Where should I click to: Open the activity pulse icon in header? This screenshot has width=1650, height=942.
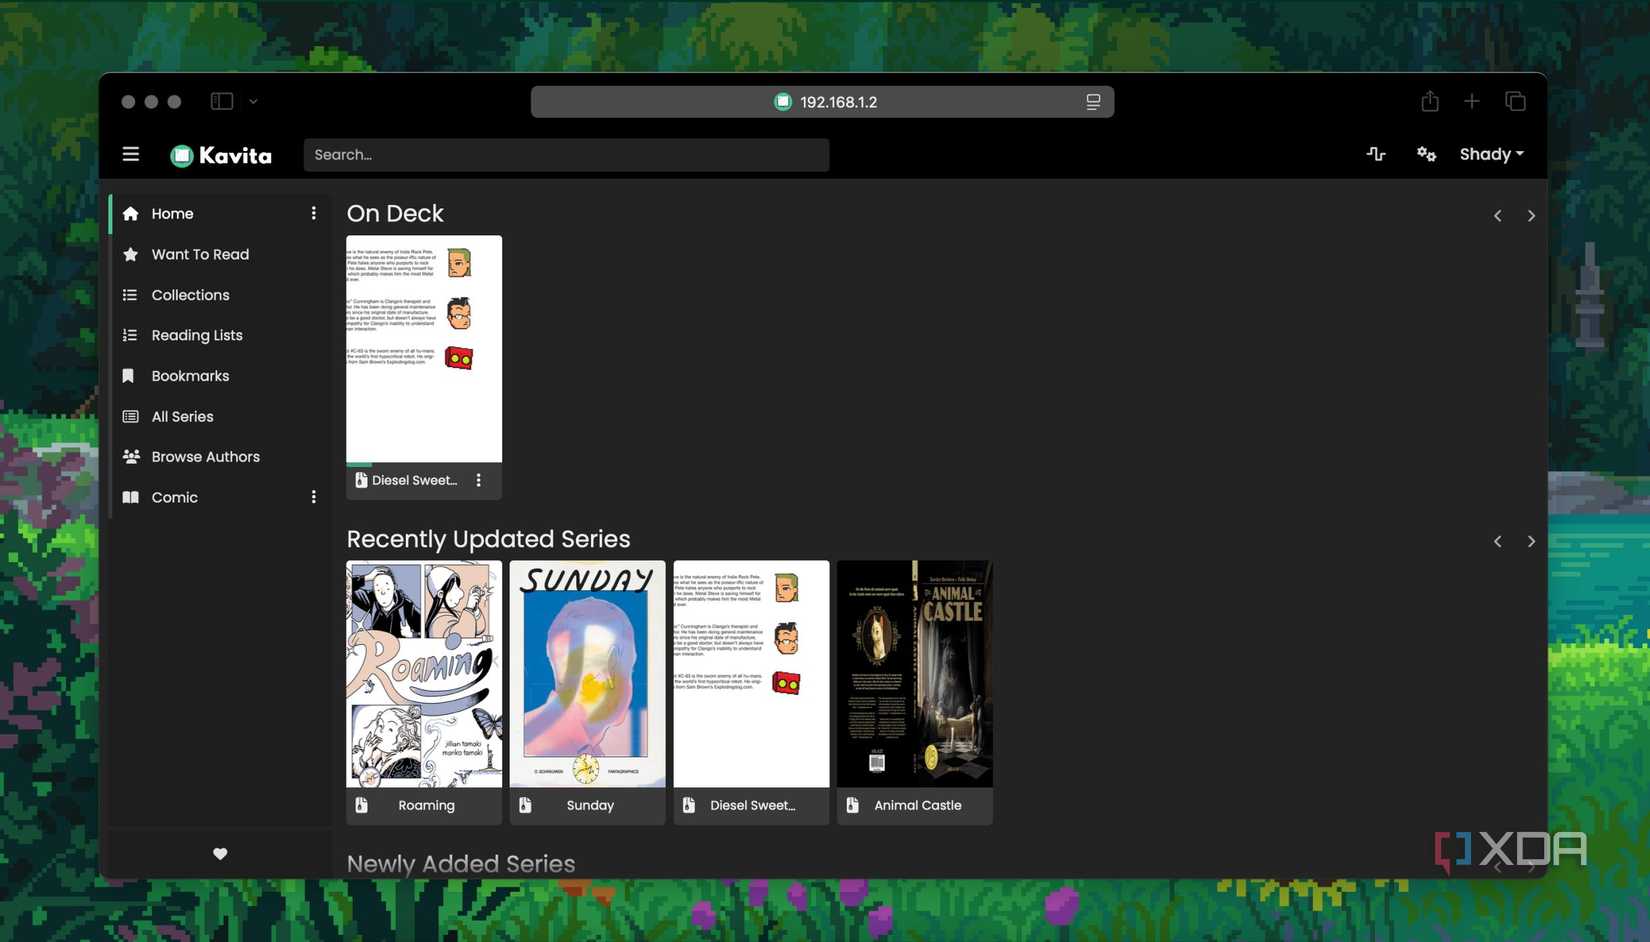1376,154
